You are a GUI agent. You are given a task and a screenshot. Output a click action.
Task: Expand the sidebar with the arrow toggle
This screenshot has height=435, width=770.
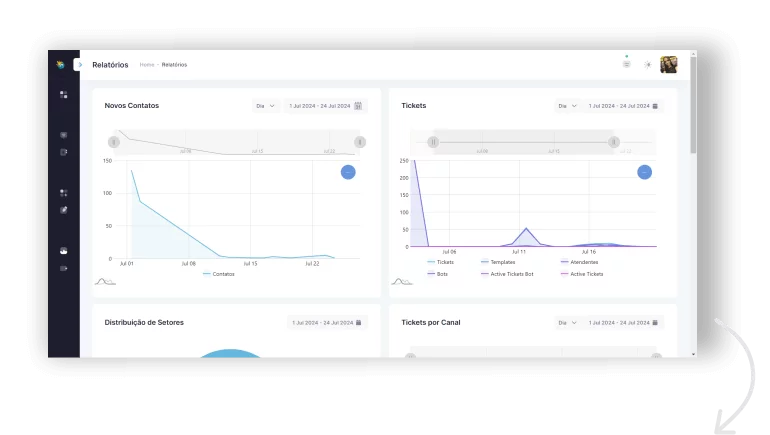coord(80,65)
